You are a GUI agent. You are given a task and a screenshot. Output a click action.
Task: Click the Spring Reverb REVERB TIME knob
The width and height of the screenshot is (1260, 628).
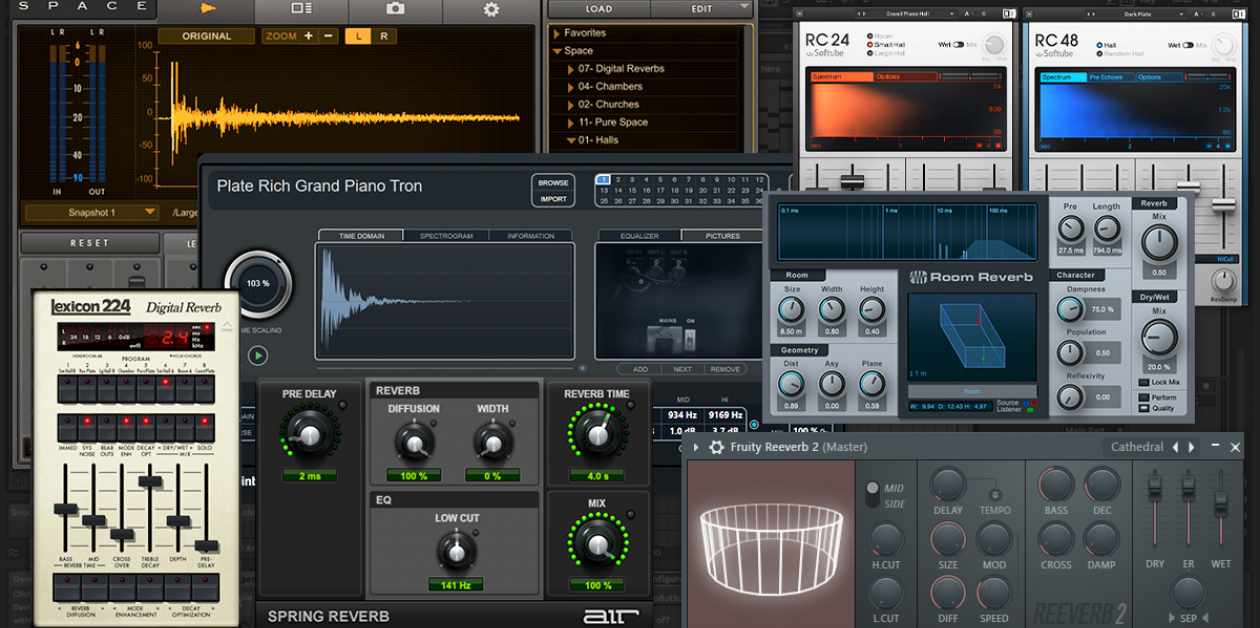tap(597, 434)
